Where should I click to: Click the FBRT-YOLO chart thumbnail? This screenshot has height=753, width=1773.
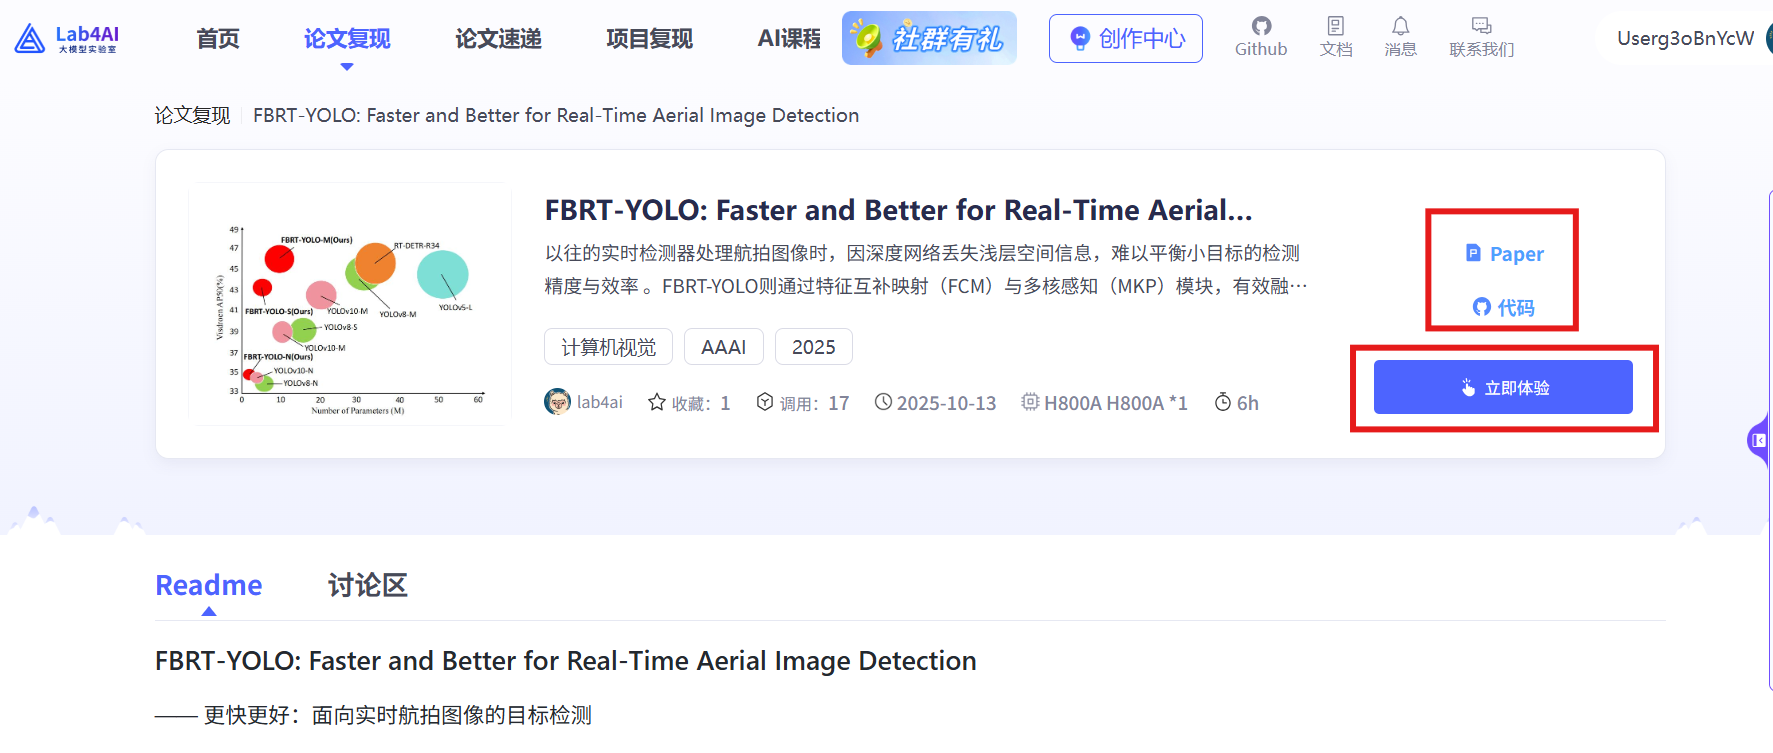point(350,304)
